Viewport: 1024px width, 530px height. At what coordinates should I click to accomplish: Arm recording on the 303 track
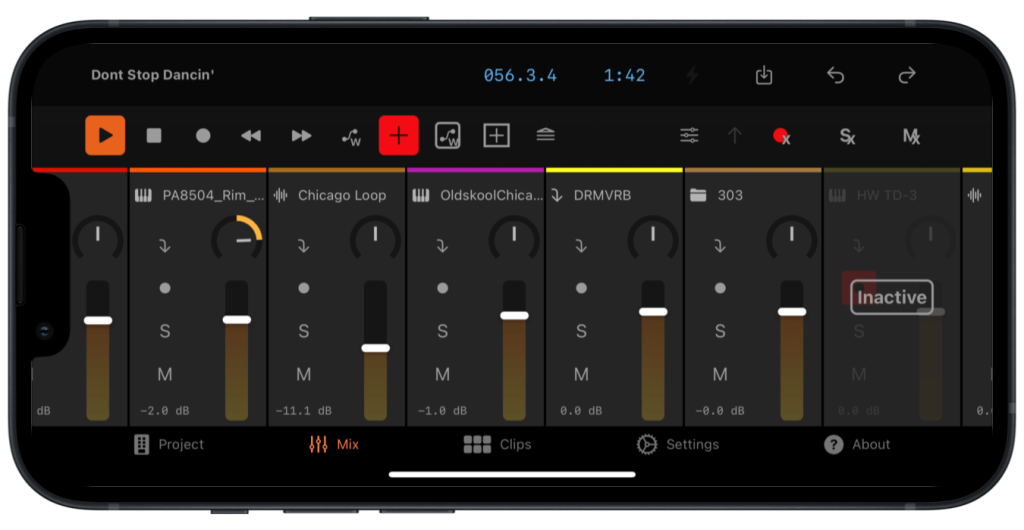(x=720, y=288)
